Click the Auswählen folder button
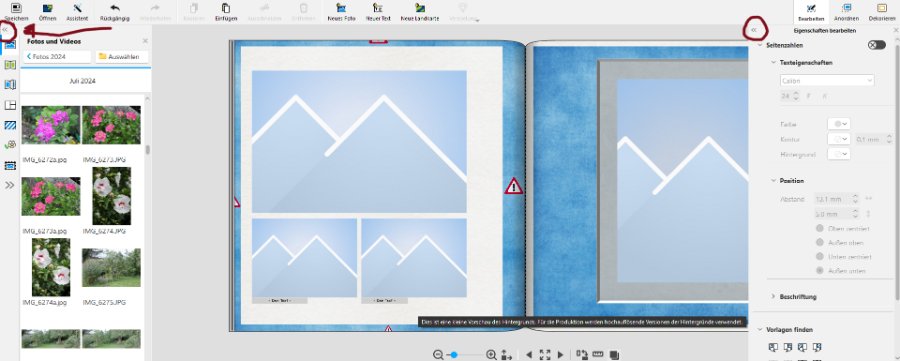900x361 pixels. tap(122, 57)
